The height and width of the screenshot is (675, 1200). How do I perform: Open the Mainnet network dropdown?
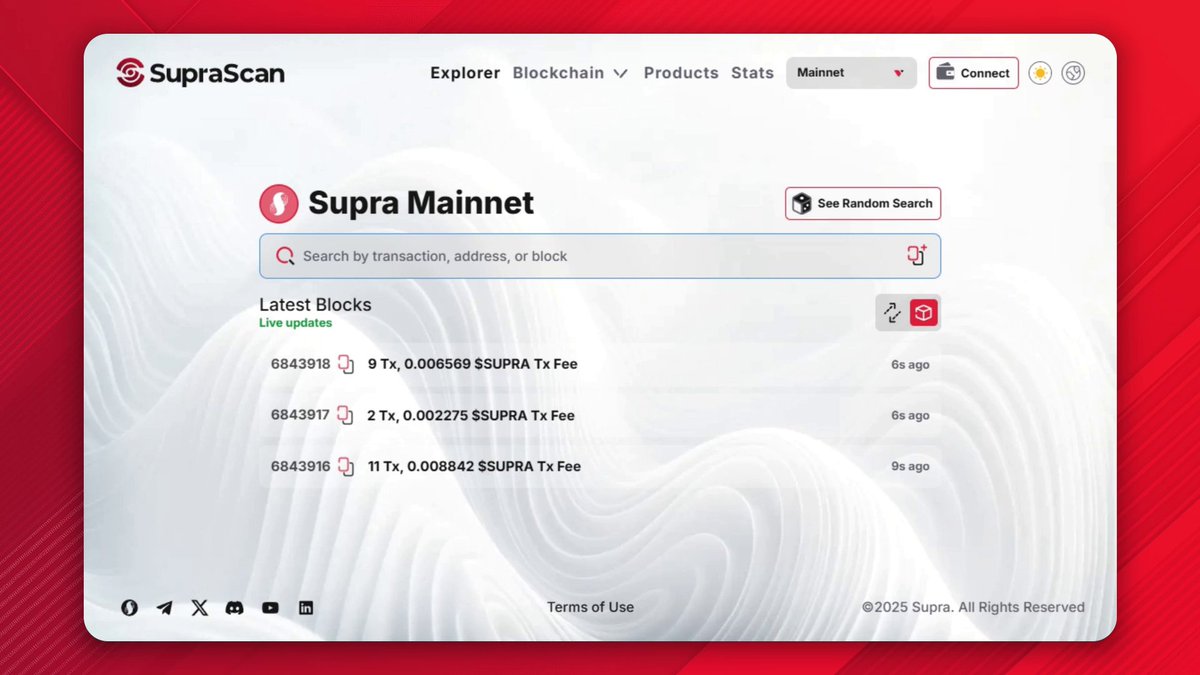click(851, 73)
